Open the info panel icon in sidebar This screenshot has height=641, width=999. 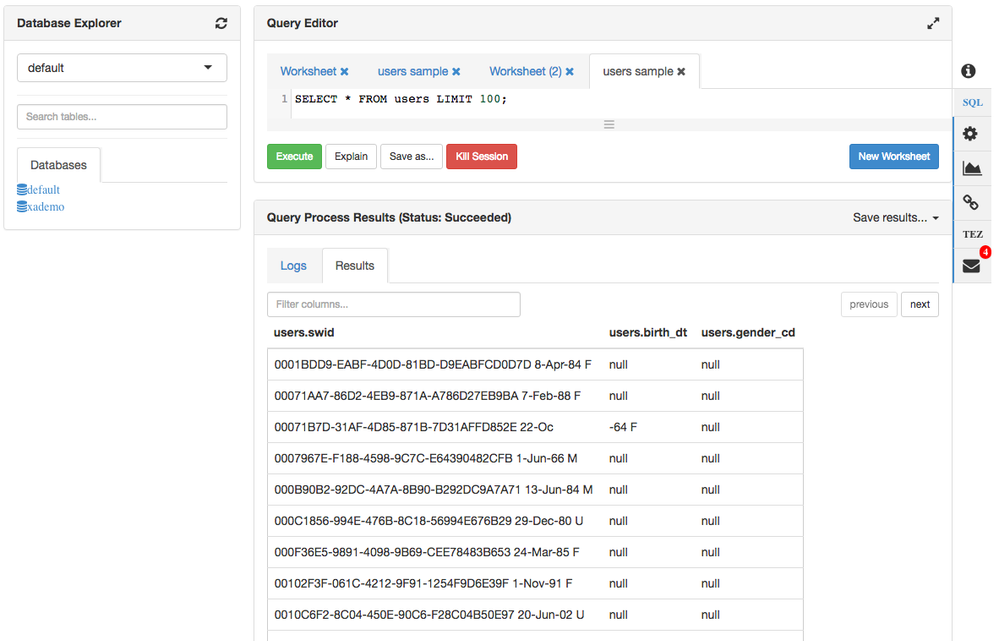pos(968,71)
